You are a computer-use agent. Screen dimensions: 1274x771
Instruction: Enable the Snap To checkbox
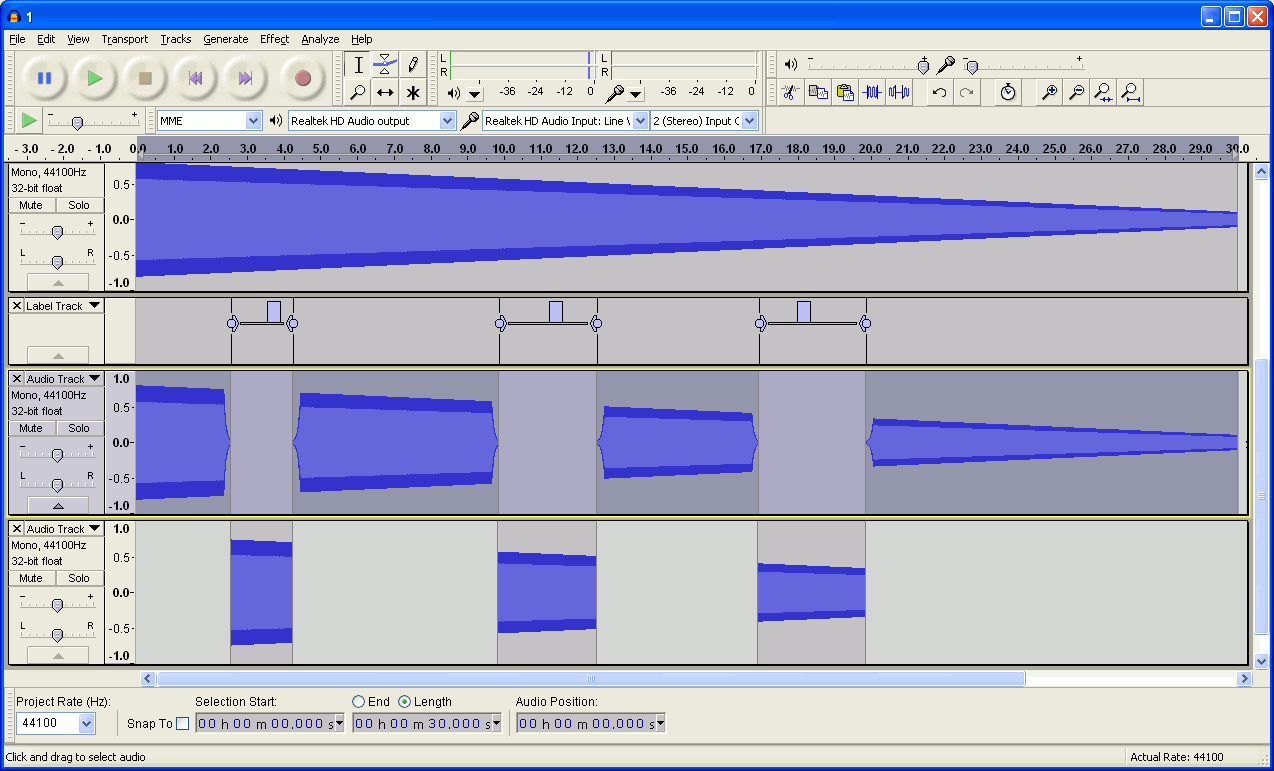(x=182, y=724)
